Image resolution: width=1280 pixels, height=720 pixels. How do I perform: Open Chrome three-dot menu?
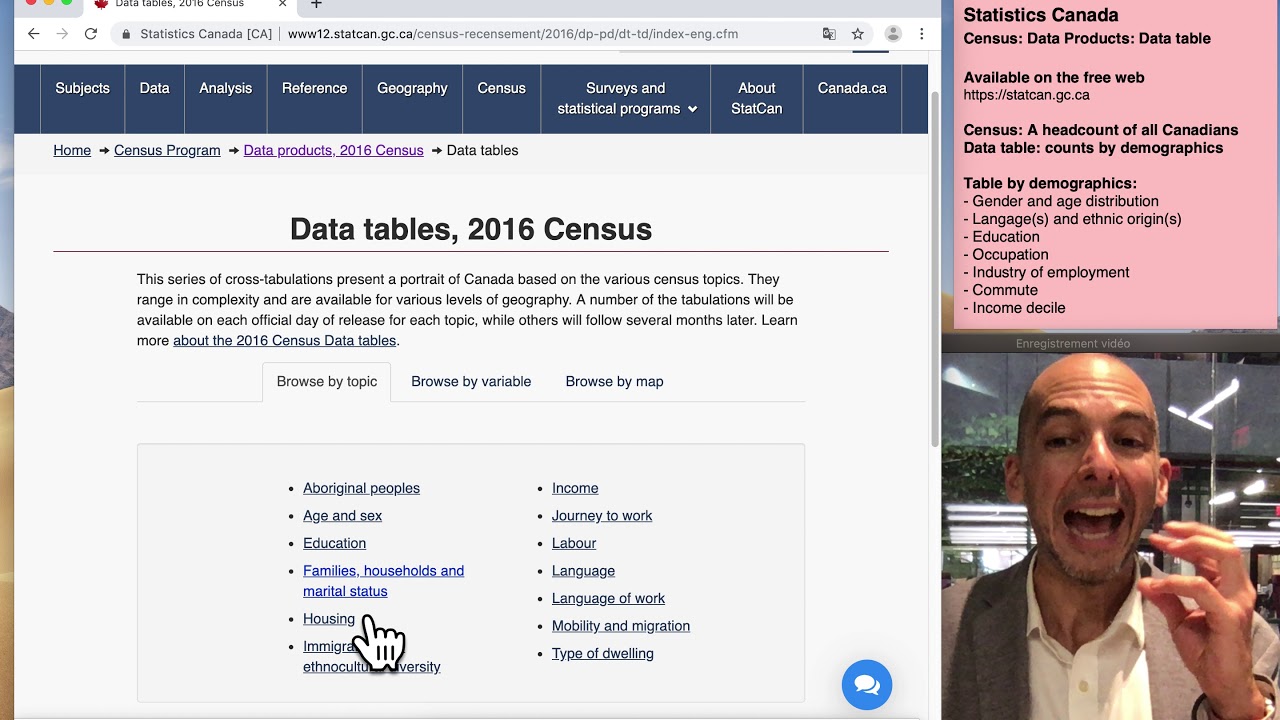coord(921,34)
